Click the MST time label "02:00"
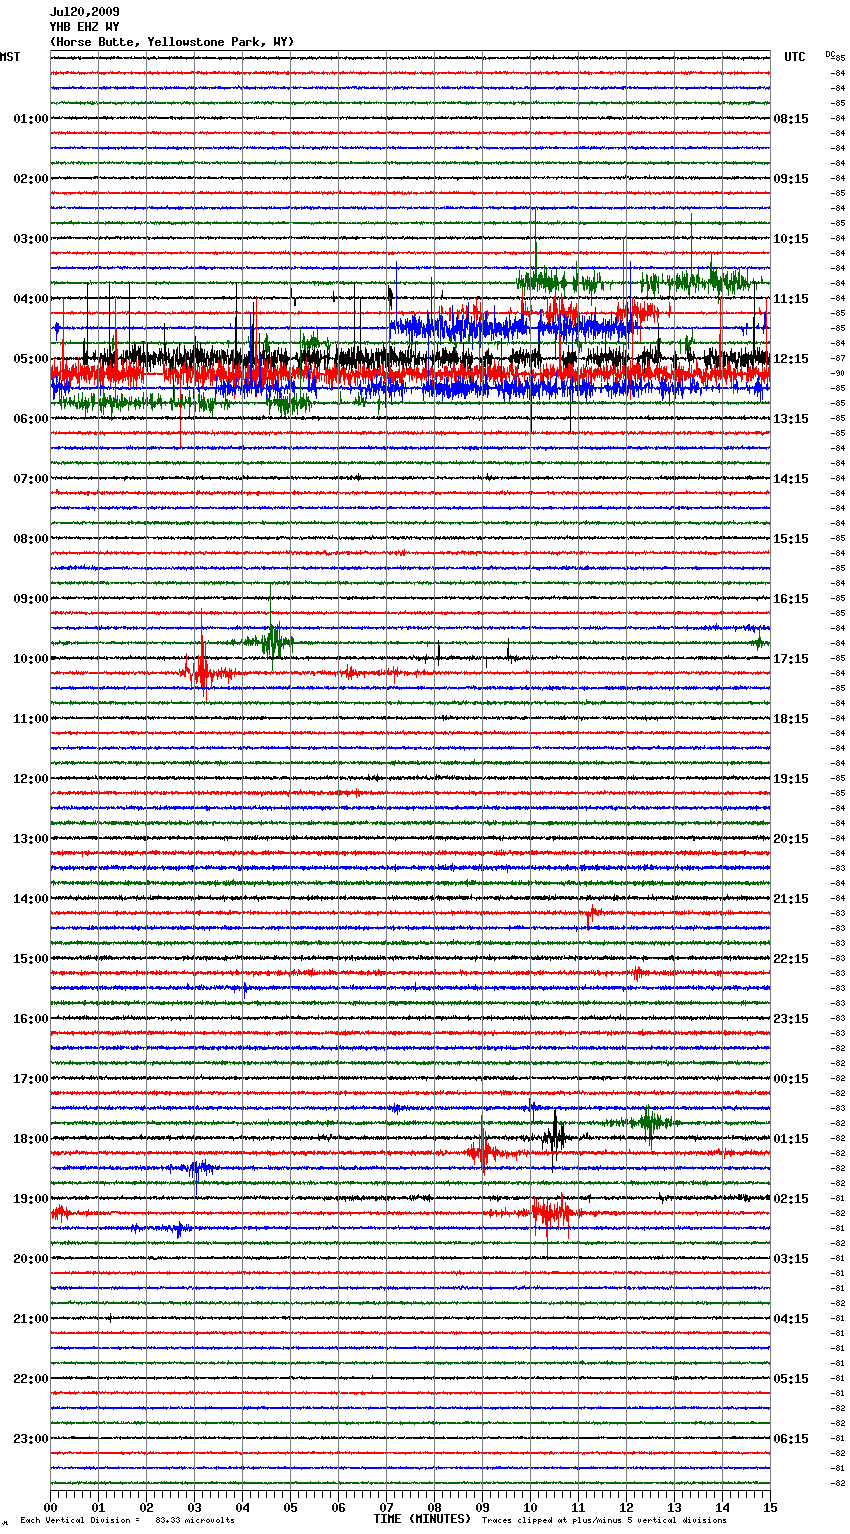Screen dimensions: 850x1534 [x=31, y=179]
